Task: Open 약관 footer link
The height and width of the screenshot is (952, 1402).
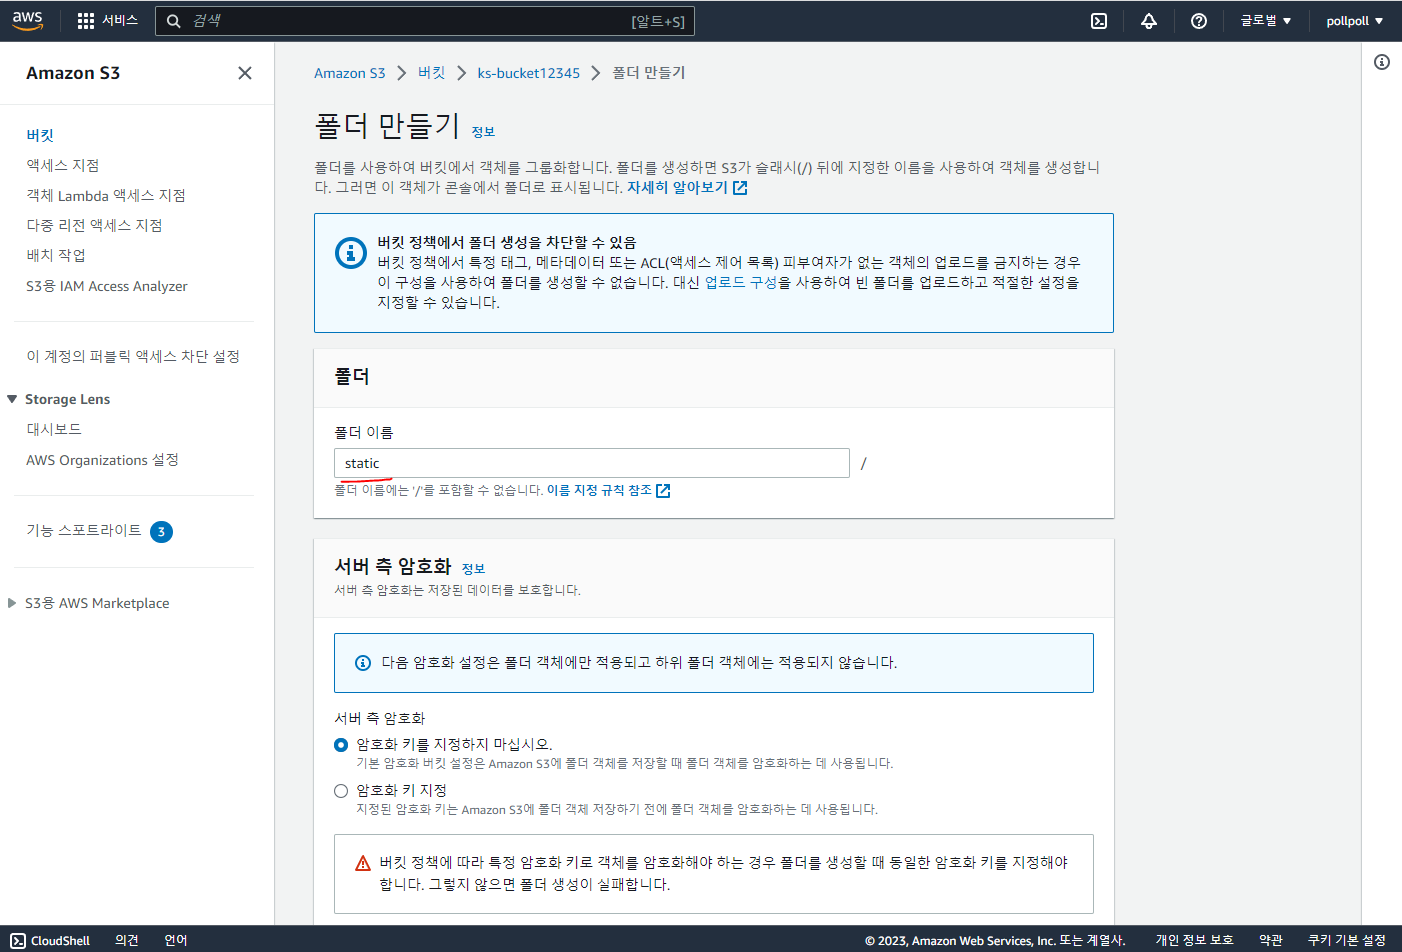Action: tap(1271, 940)
